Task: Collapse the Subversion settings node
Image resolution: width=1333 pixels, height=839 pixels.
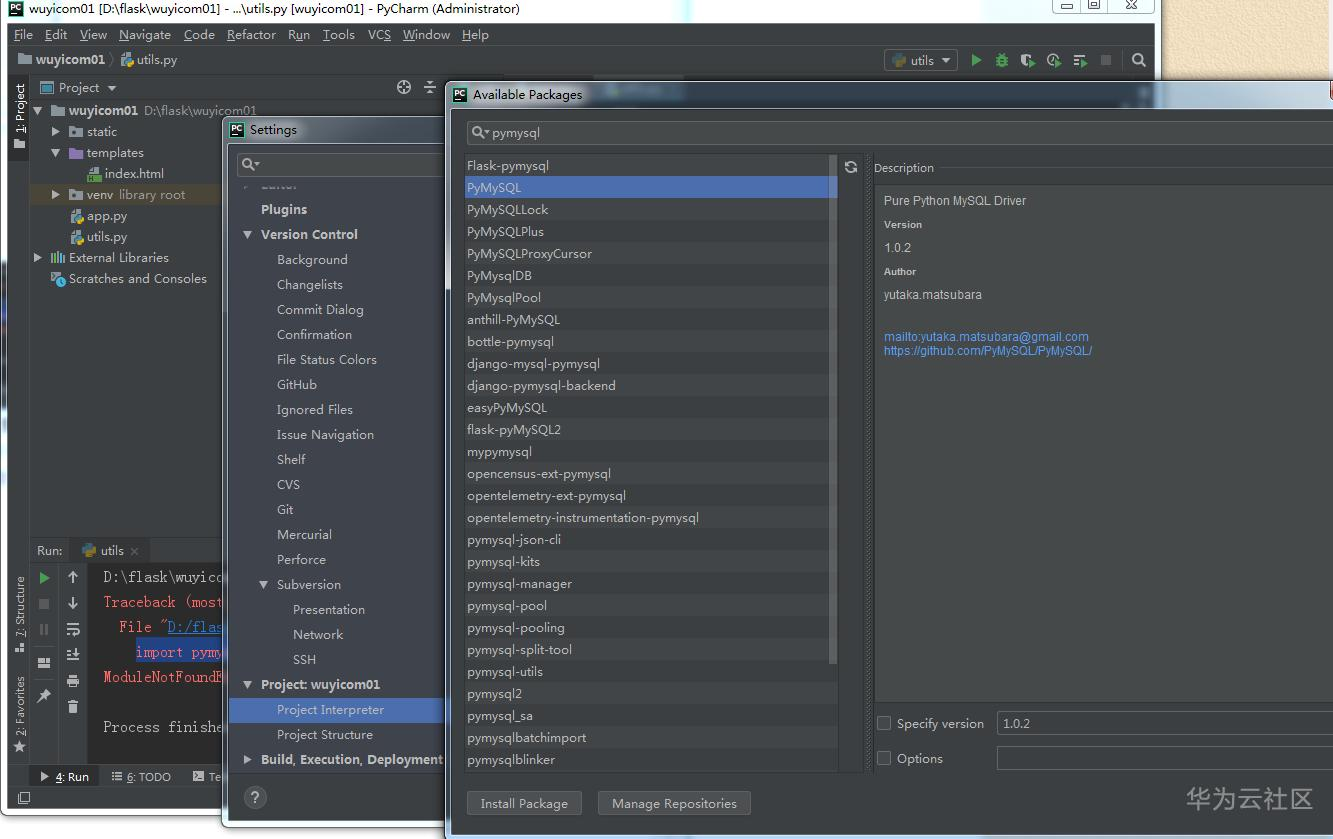Action: 264,584
